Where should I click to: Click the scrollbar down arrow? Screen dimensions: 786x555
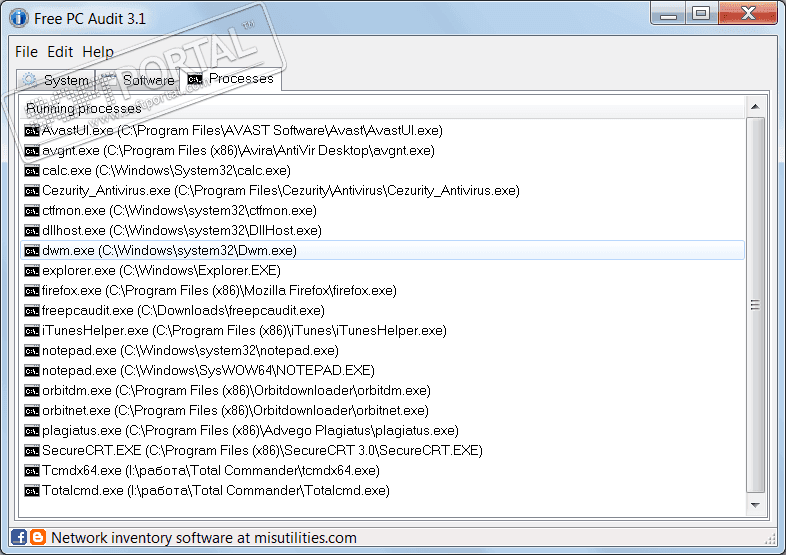point(755,505)
